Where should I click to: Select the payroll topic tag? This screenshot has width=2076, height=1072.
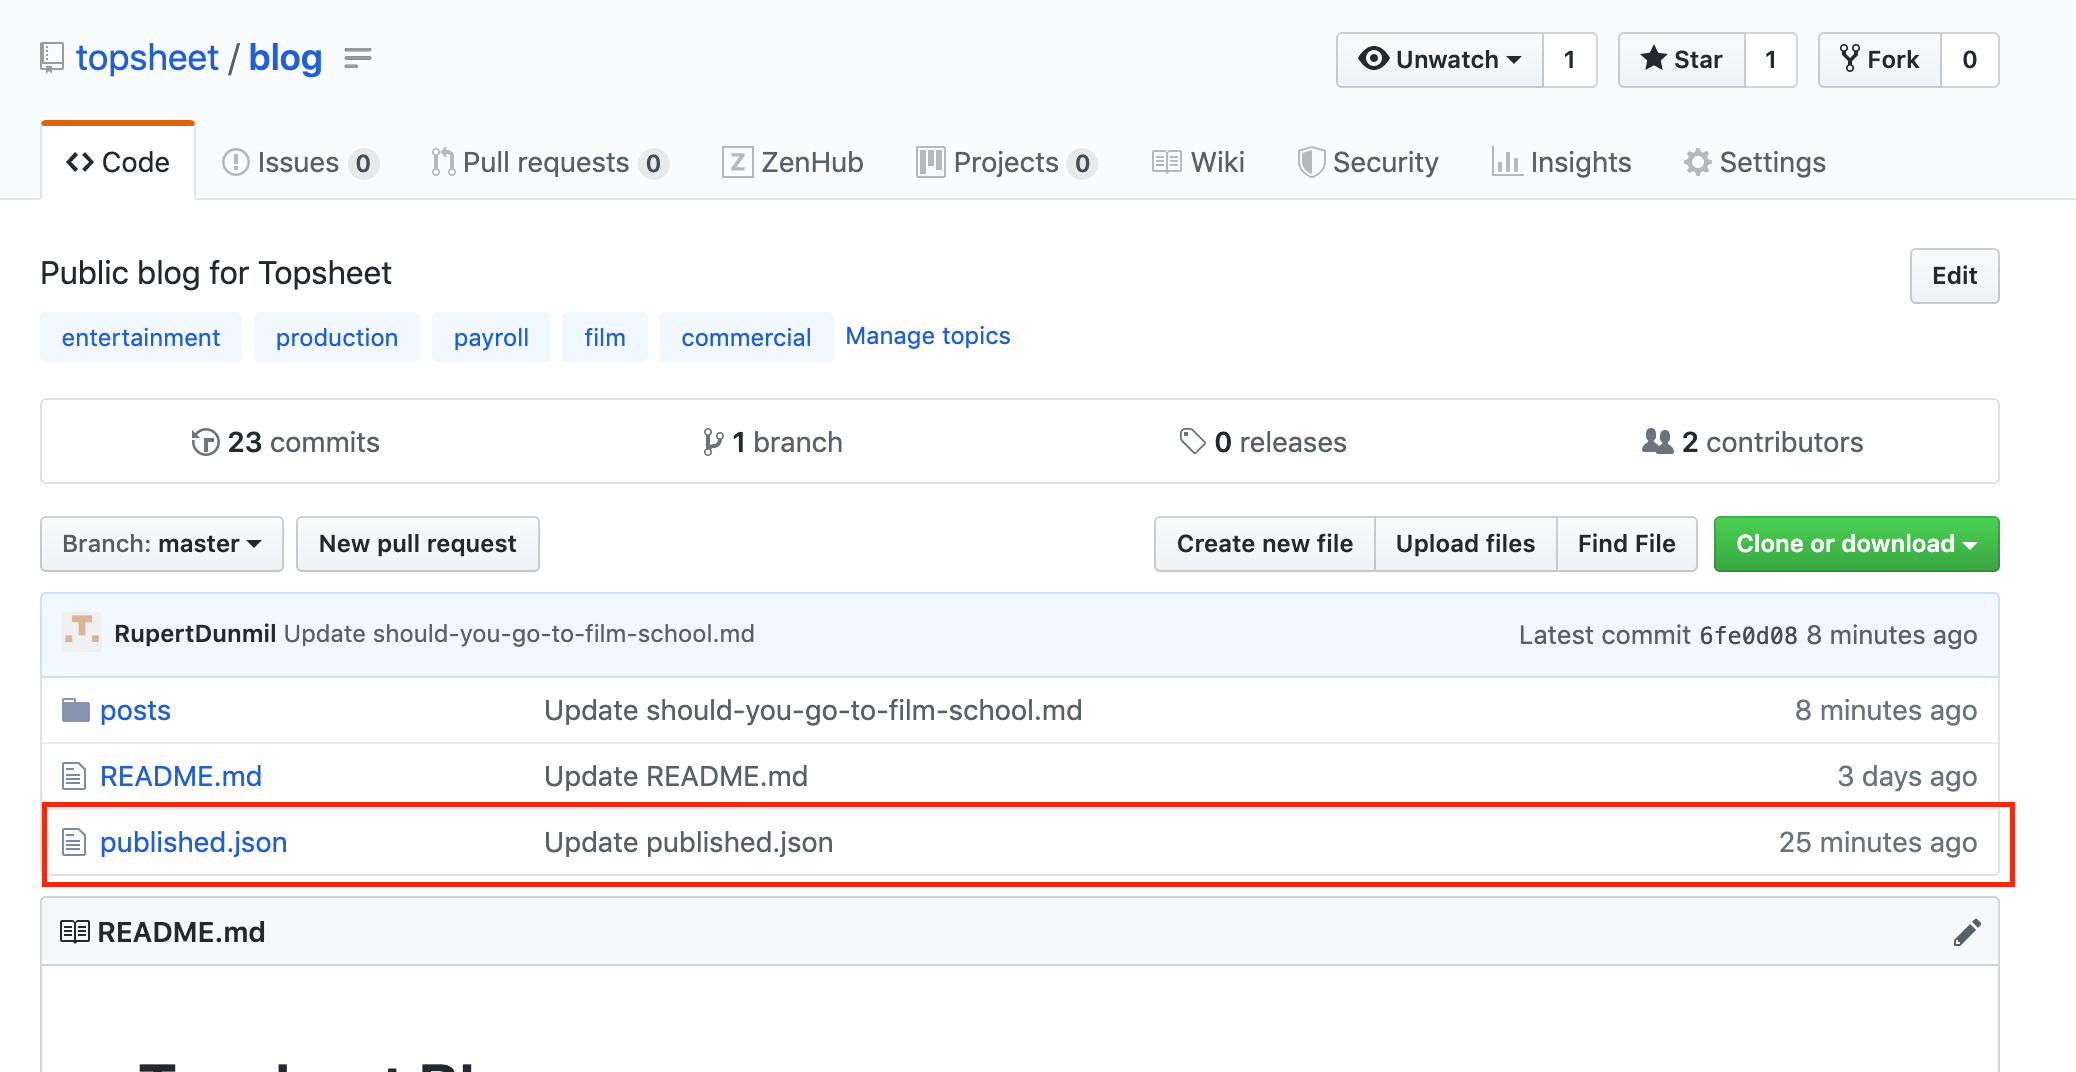pos(491,338)
